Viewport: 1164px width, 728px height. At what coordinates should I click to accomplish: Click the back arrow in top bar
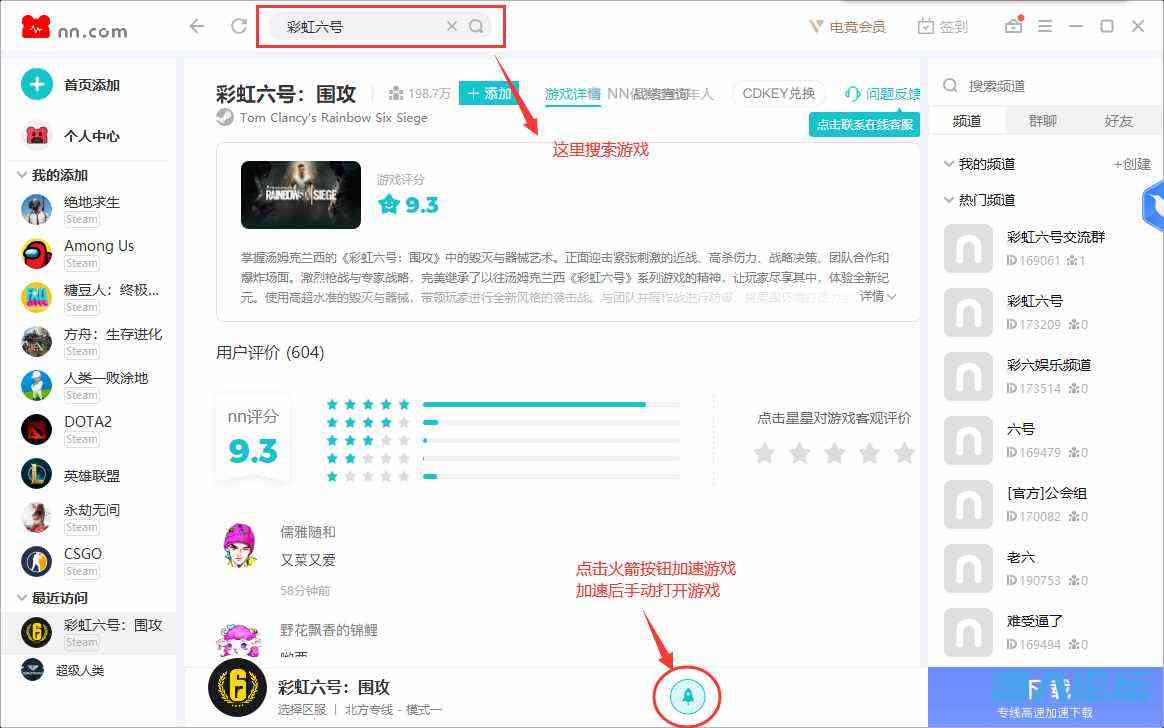197,27
